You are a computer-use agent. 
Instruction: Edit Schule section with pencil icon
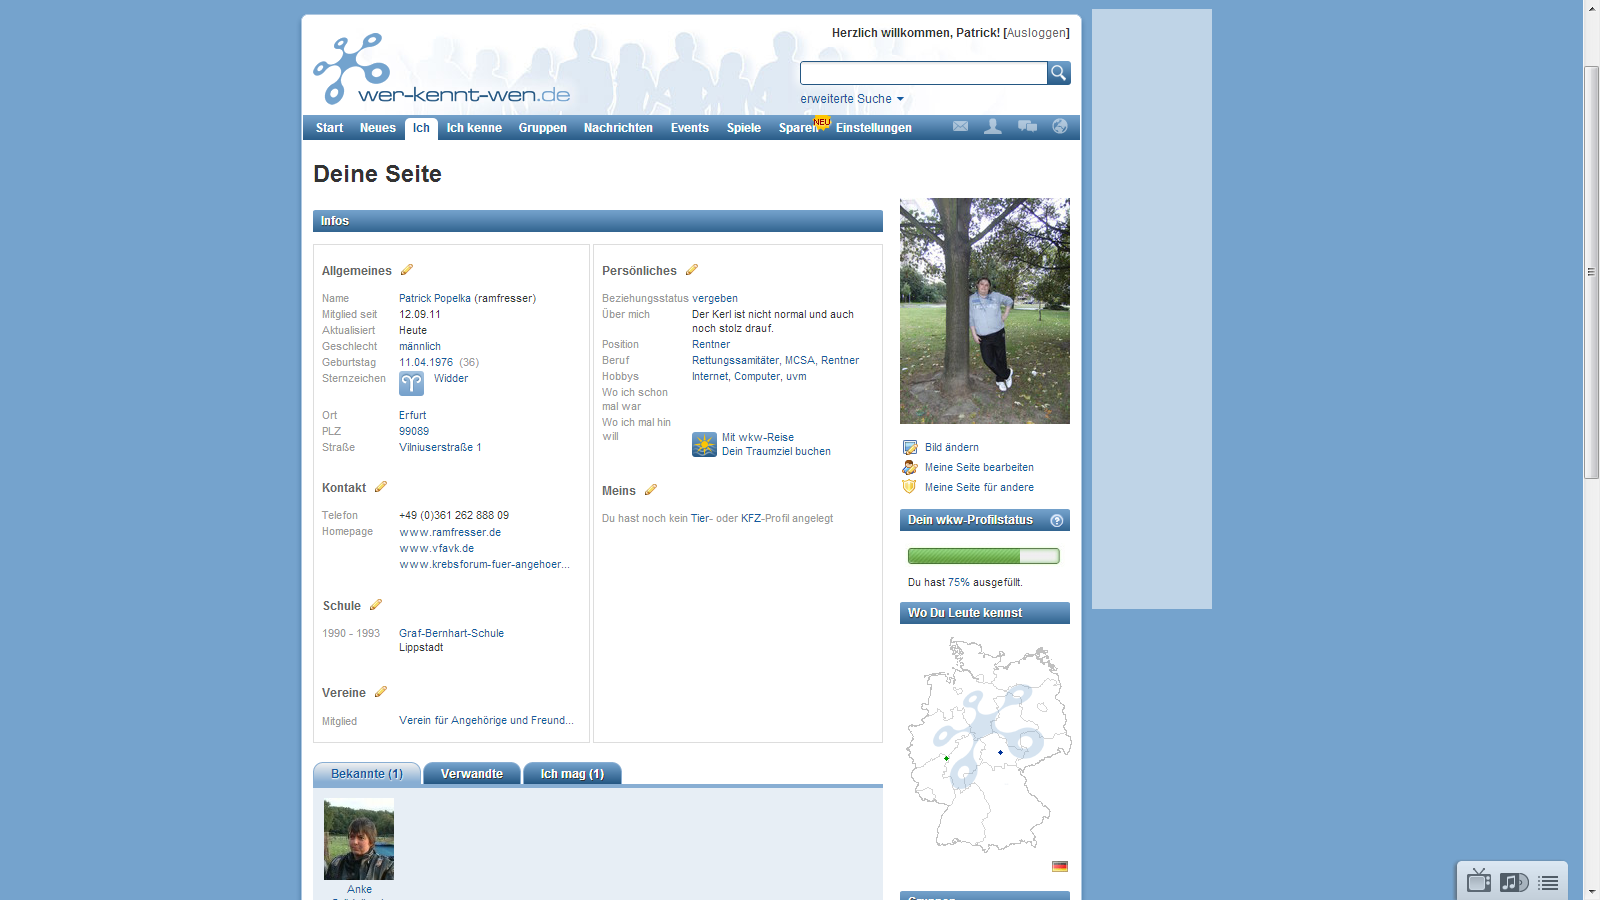(x=376, y=605)
